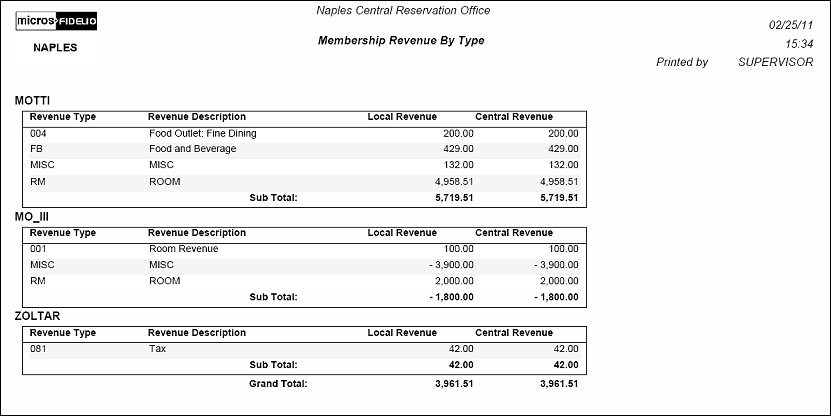Screen dimensions: 831x416
Task: Click the Grand Total label
Action: (277, 383)
